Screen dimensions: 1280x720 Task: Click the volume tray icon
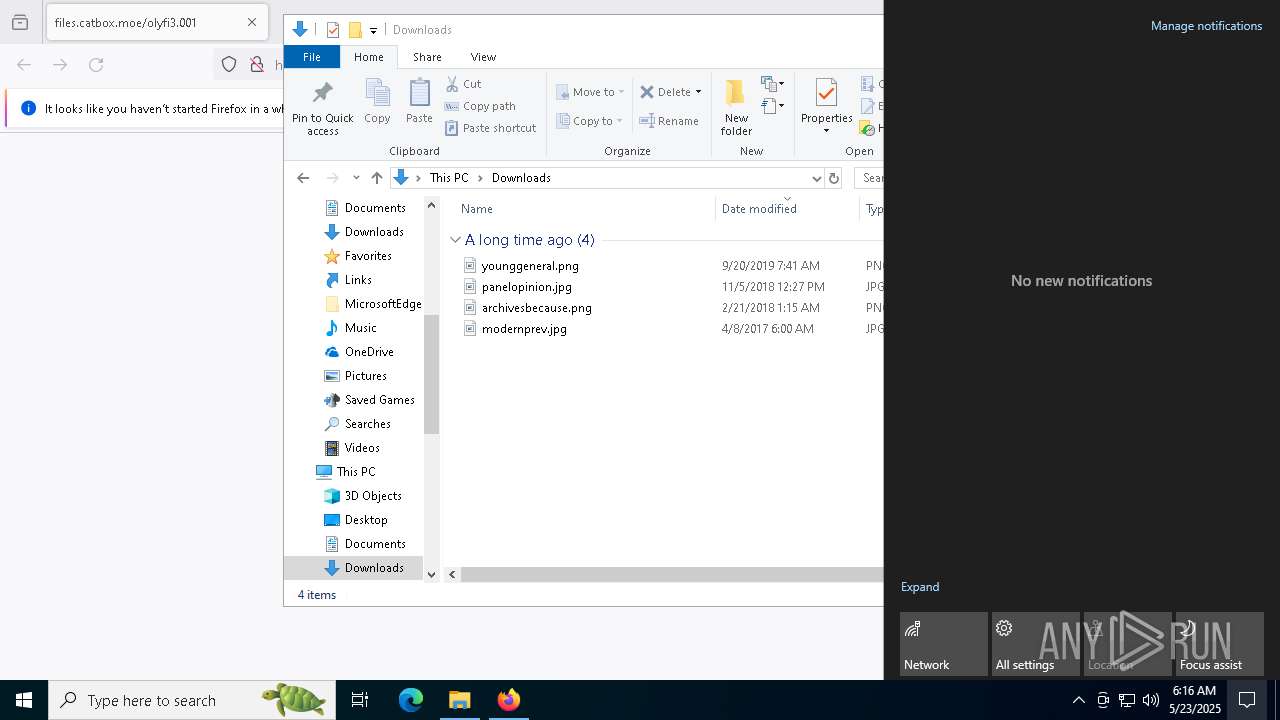point(1151,700)
